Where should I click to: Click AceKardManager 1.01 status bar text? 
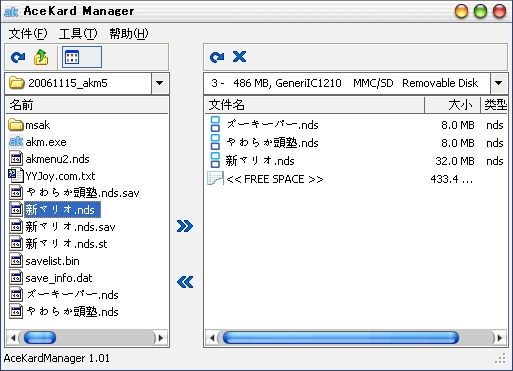[x=57, y=358]
